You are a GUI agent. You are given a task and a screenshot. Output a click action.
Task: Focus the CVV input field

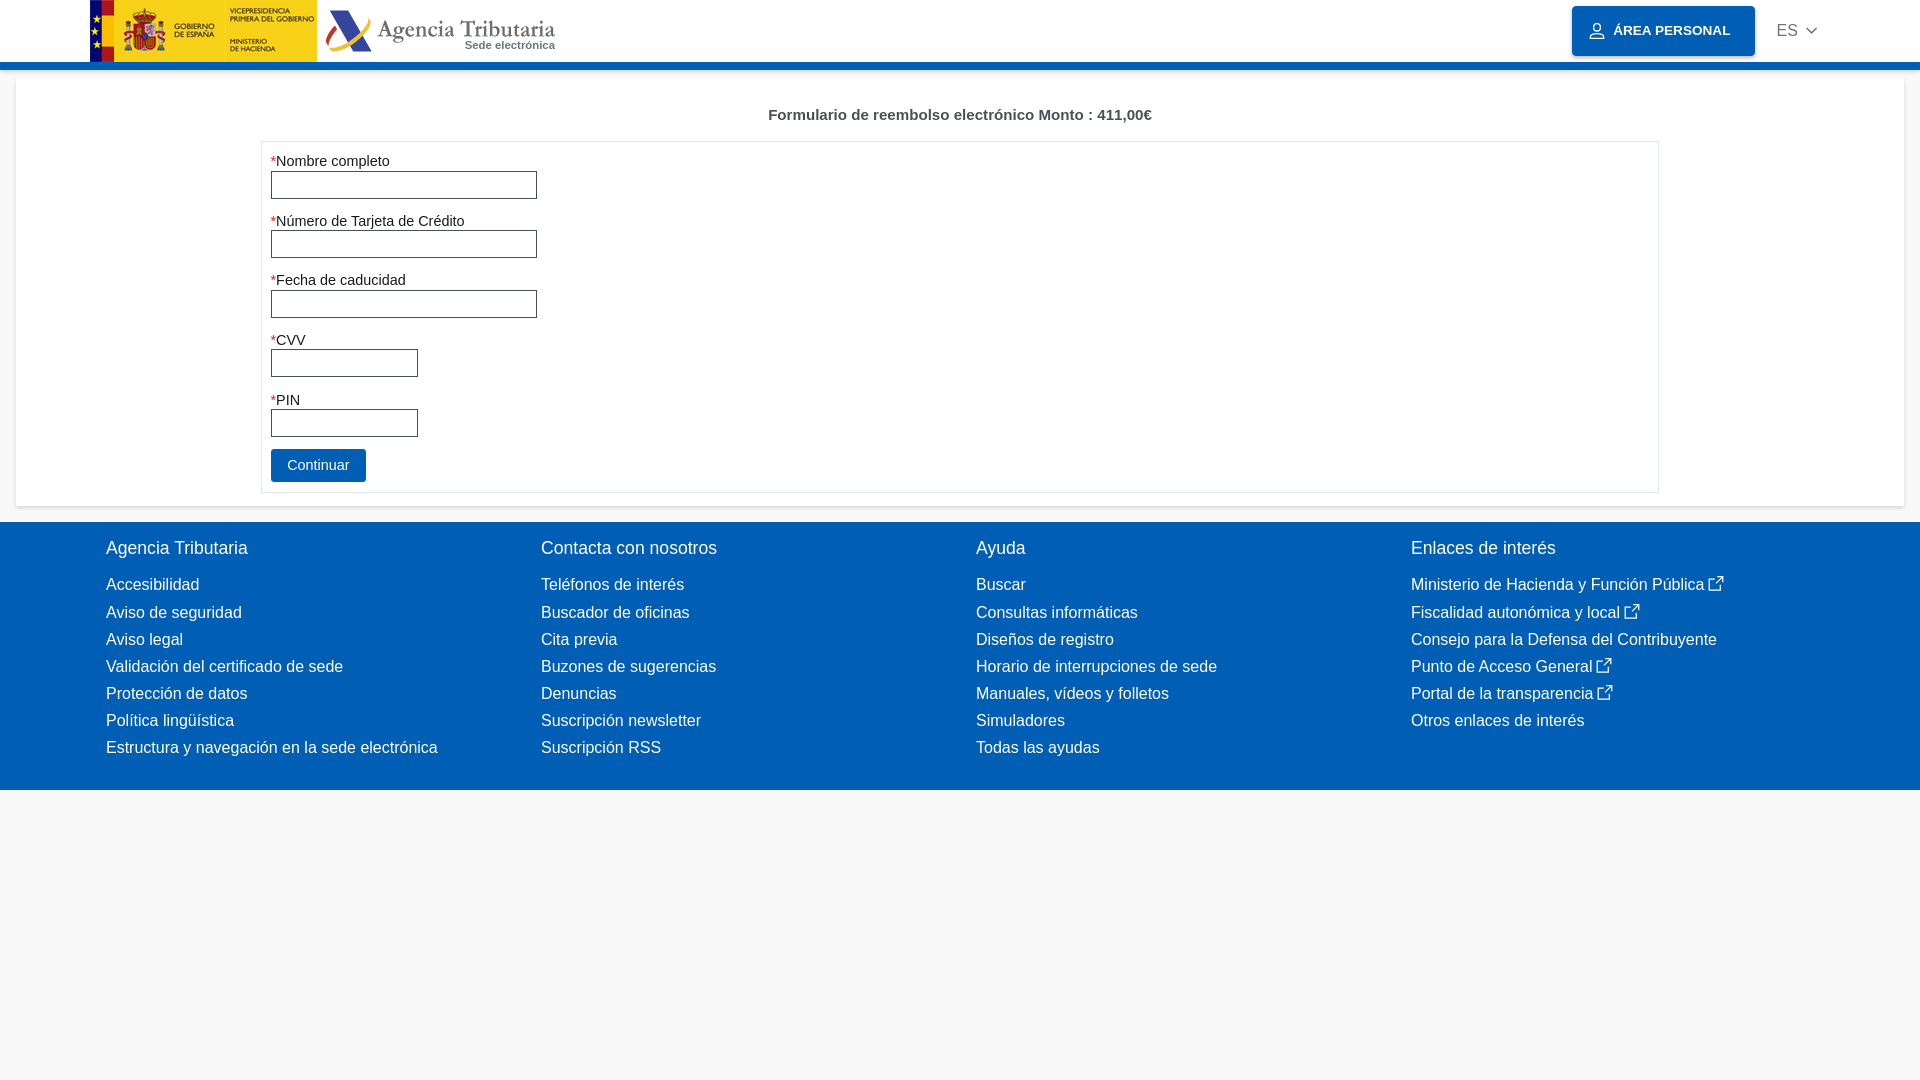coord(344,363)
